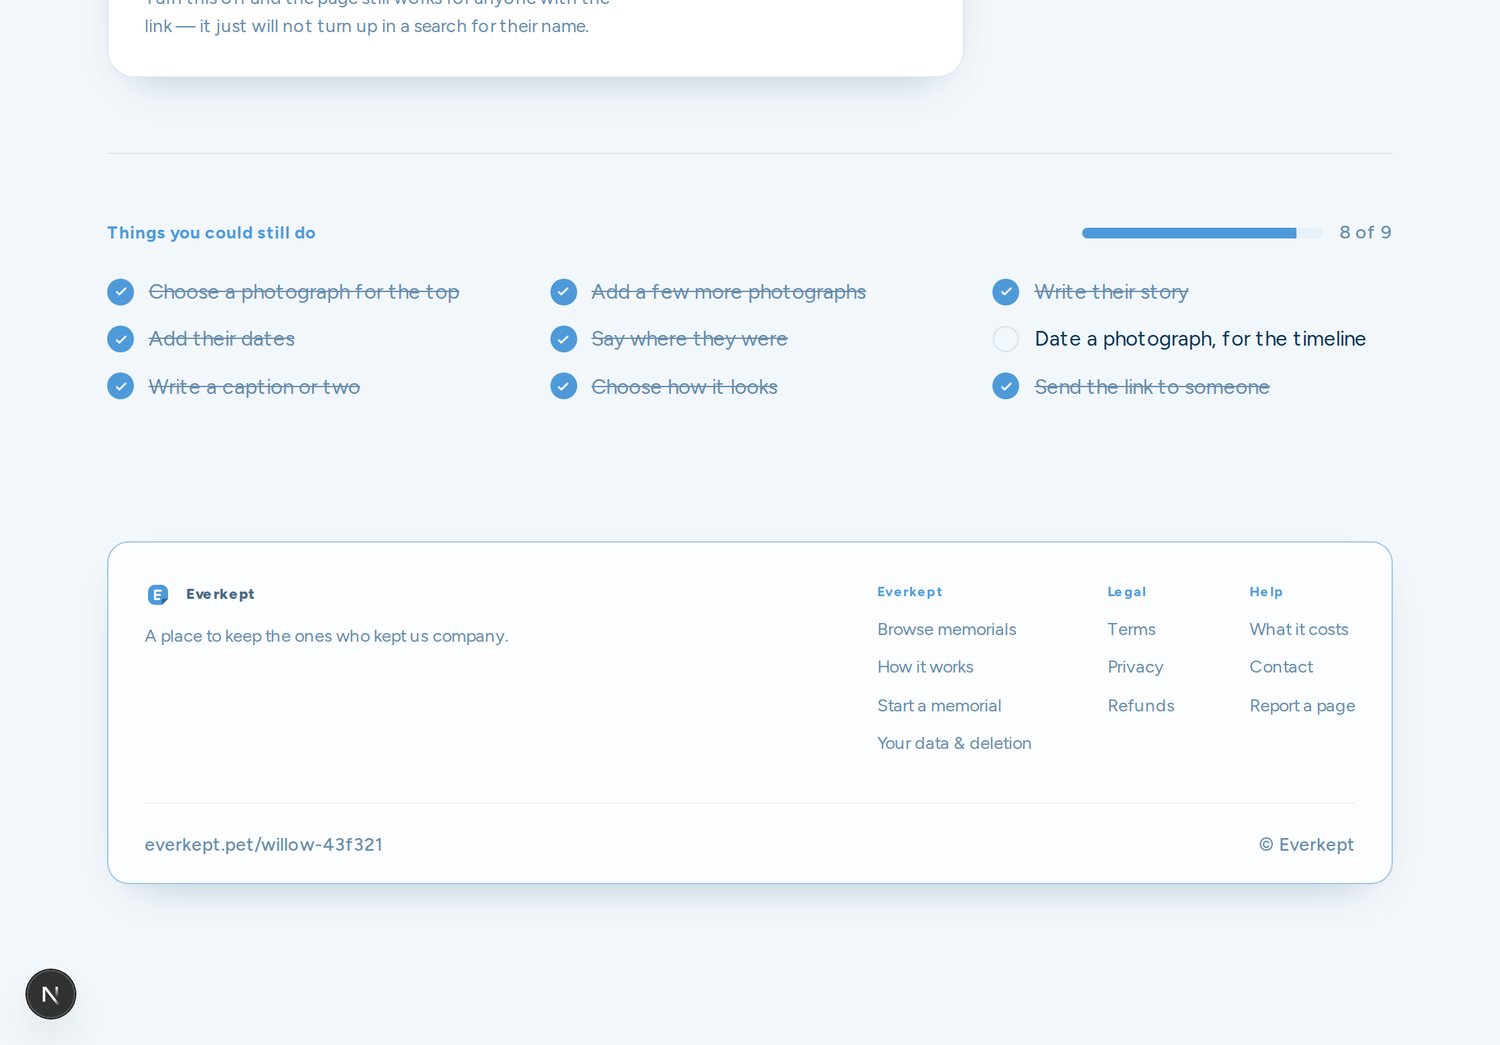Uncheck the 'Write their story' checkmark
This screenshot has height=1045, width=1500.
1006,292
